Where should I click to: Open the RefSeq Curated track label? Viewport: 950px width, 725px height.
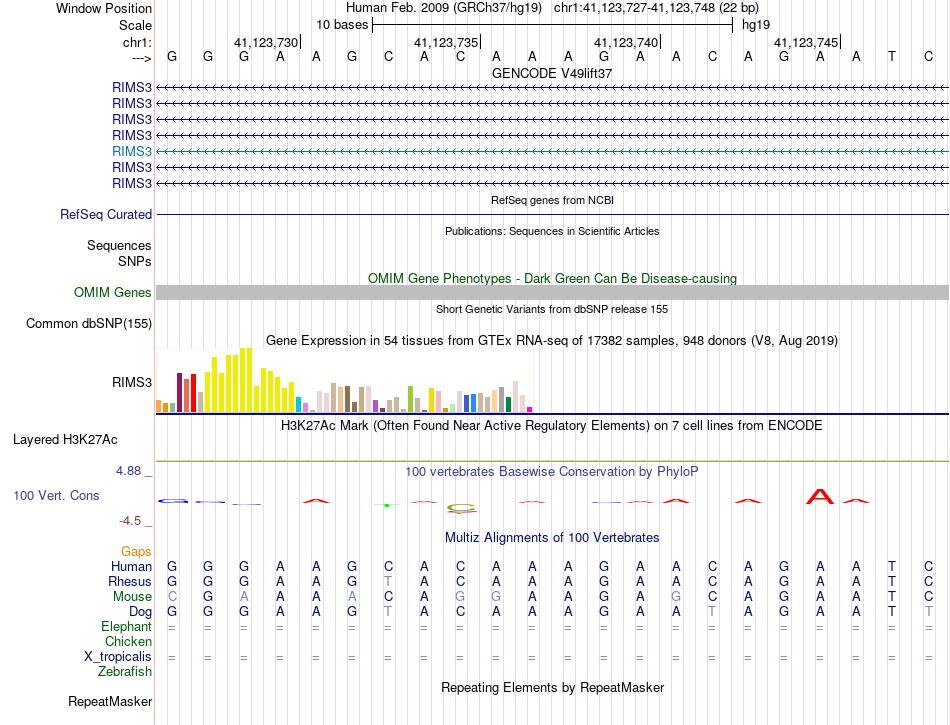click(x=106, y=214)
